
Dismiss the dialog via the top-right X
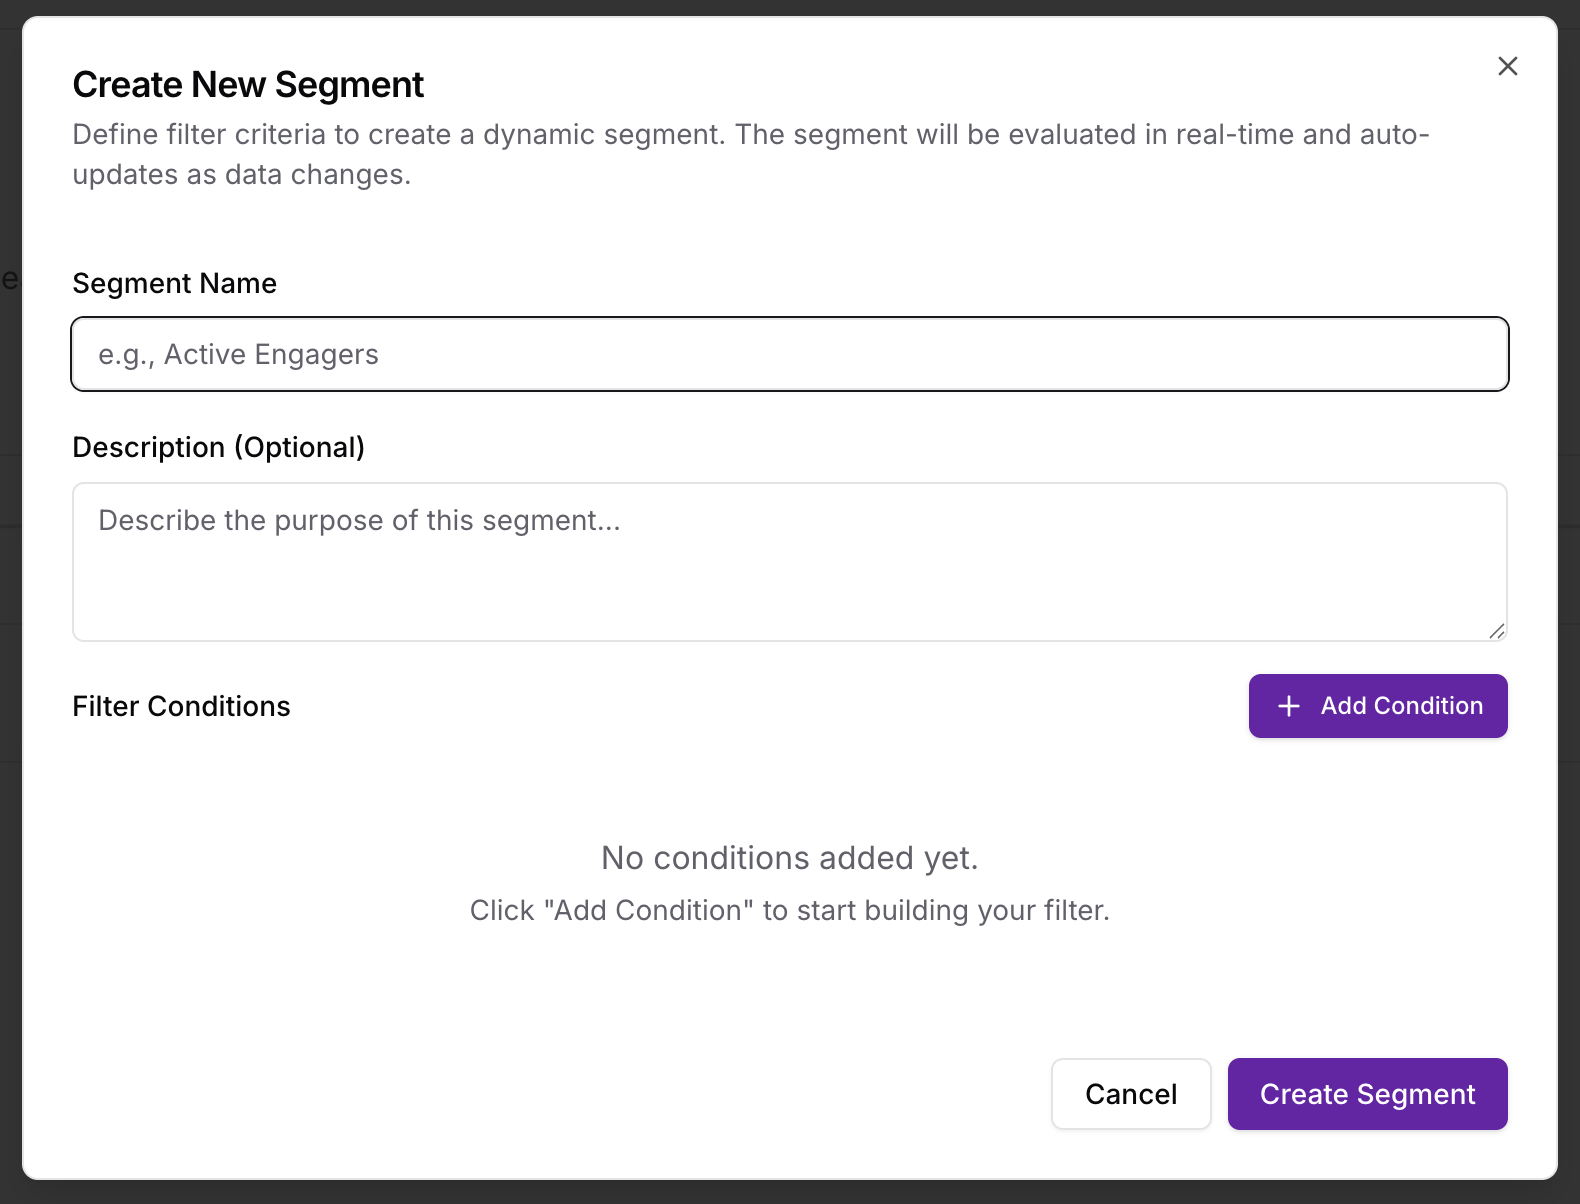[x=1508, y=66]
